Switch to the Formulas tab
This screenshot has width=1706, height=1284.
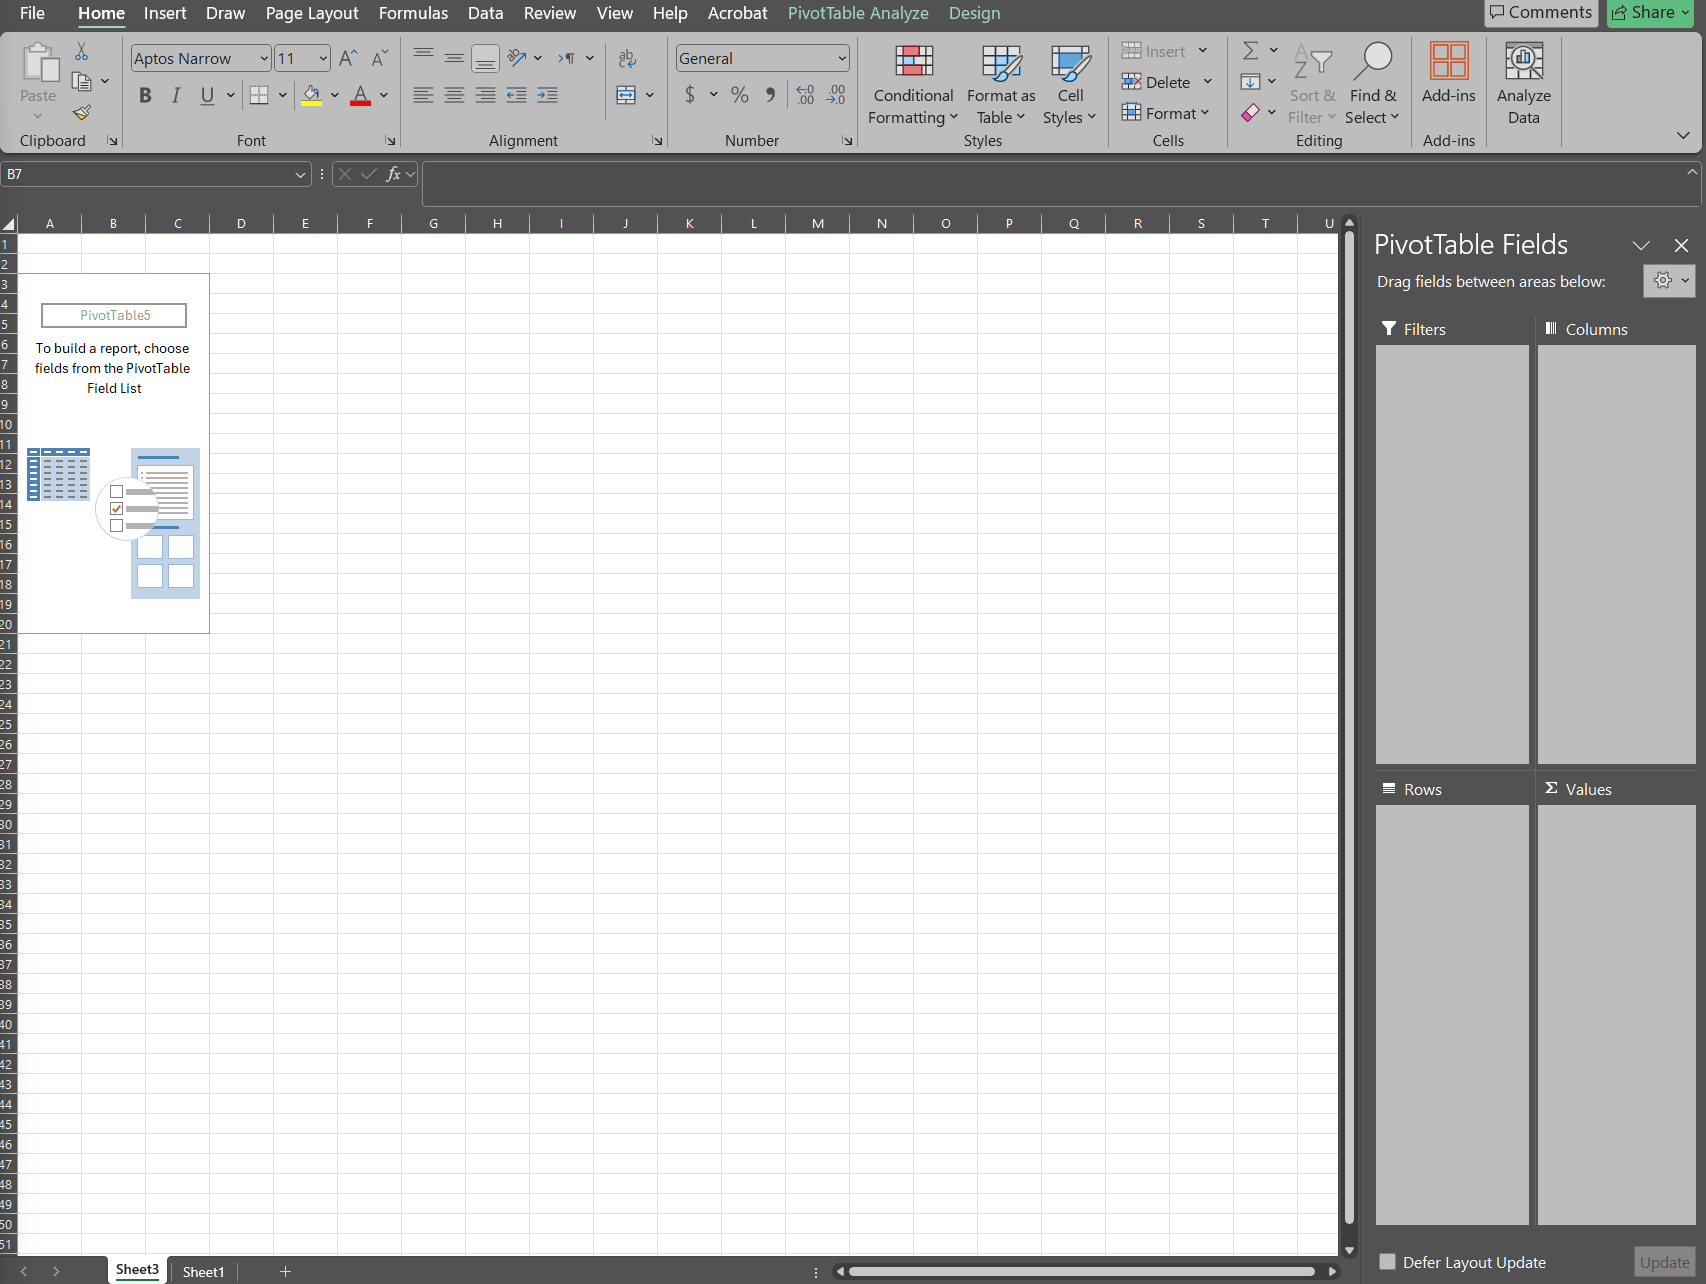[x=413, y=13]
